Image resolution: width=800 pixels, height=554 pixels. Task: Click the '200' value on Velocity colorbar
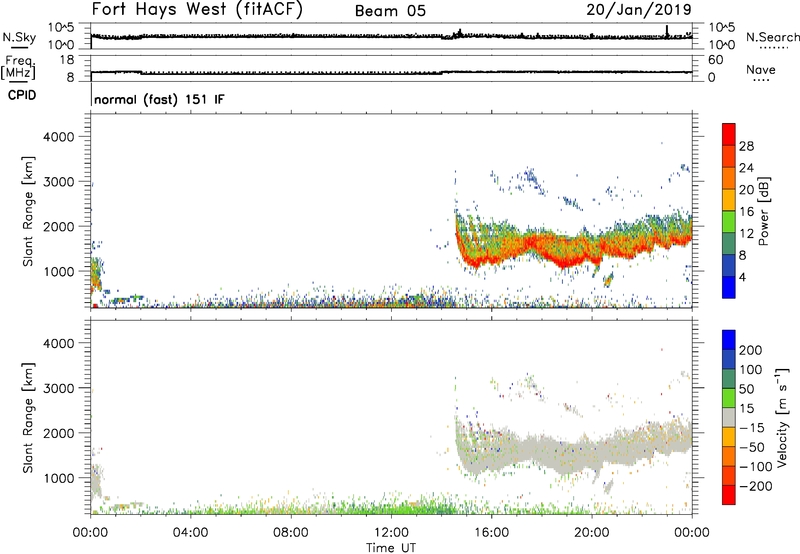pos(751,350)
